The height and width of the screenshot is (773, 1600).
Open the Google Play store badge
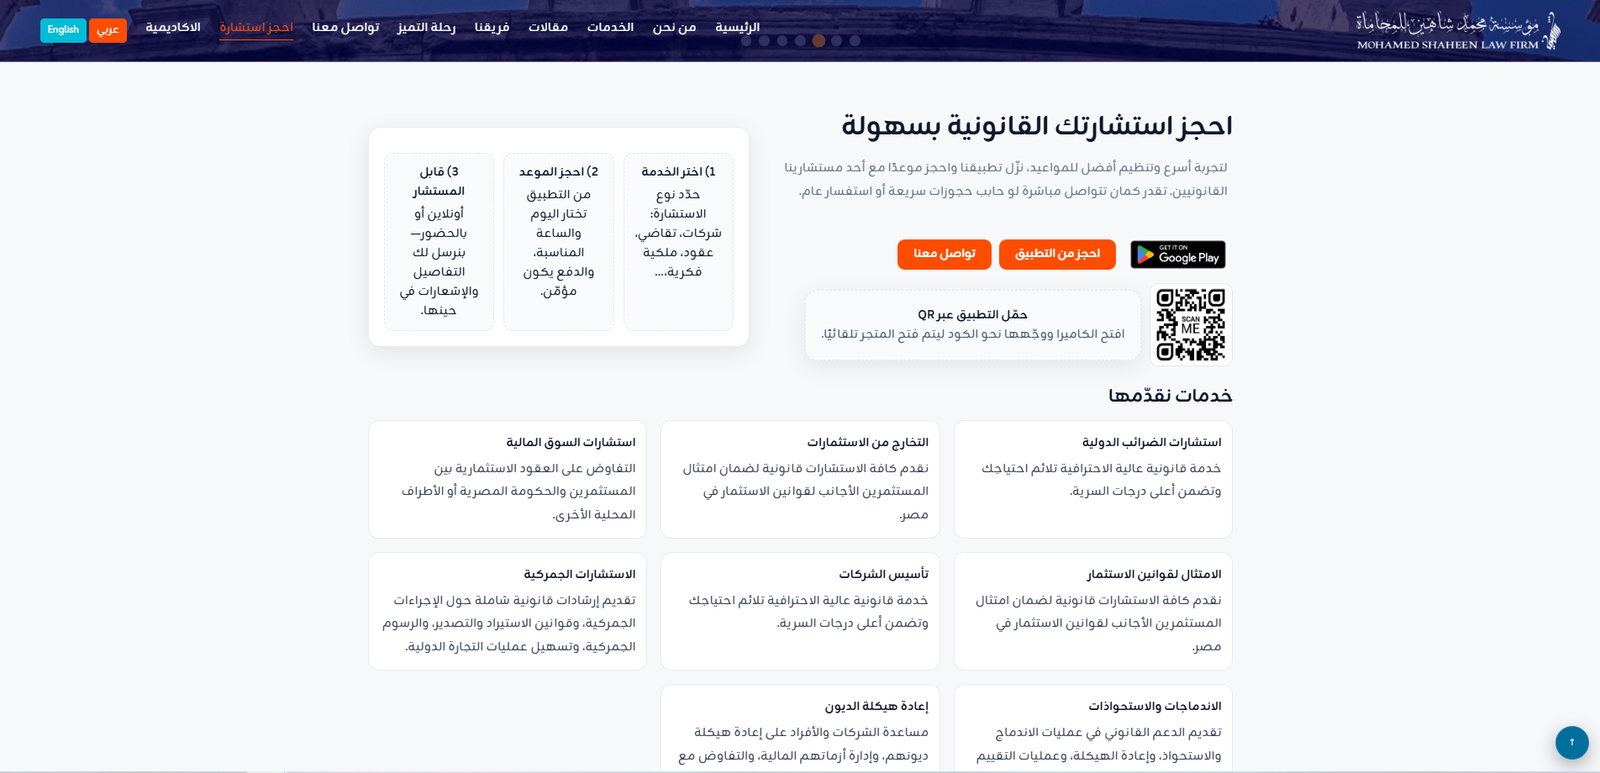click(x=1177, y=255)
